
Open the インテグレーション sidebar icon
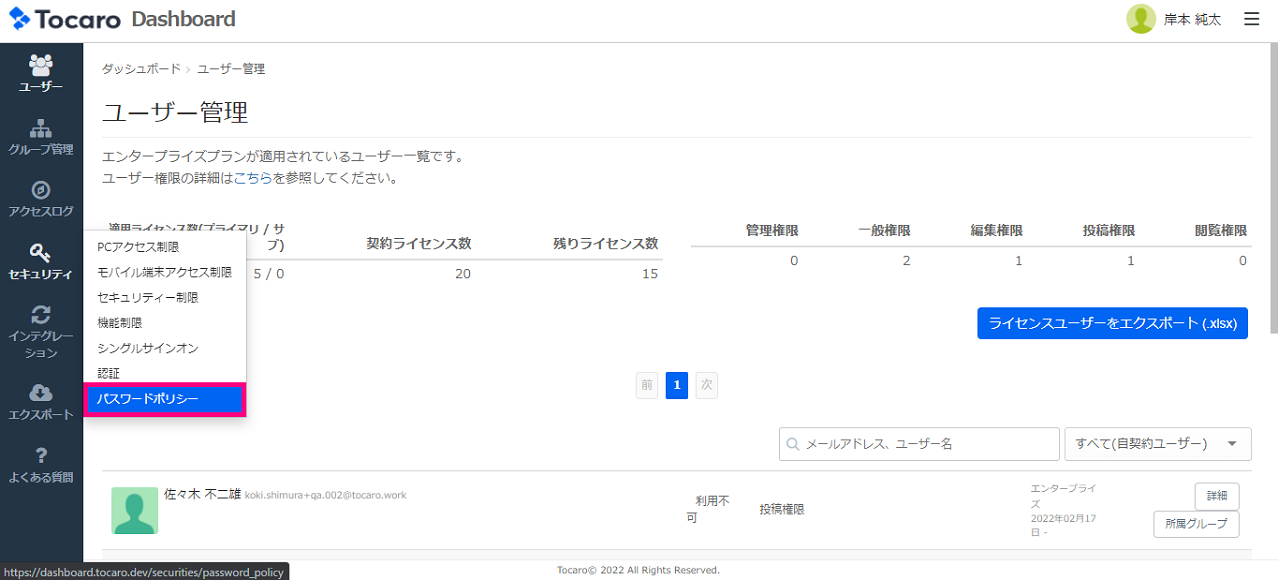click(x=41, y=323)
